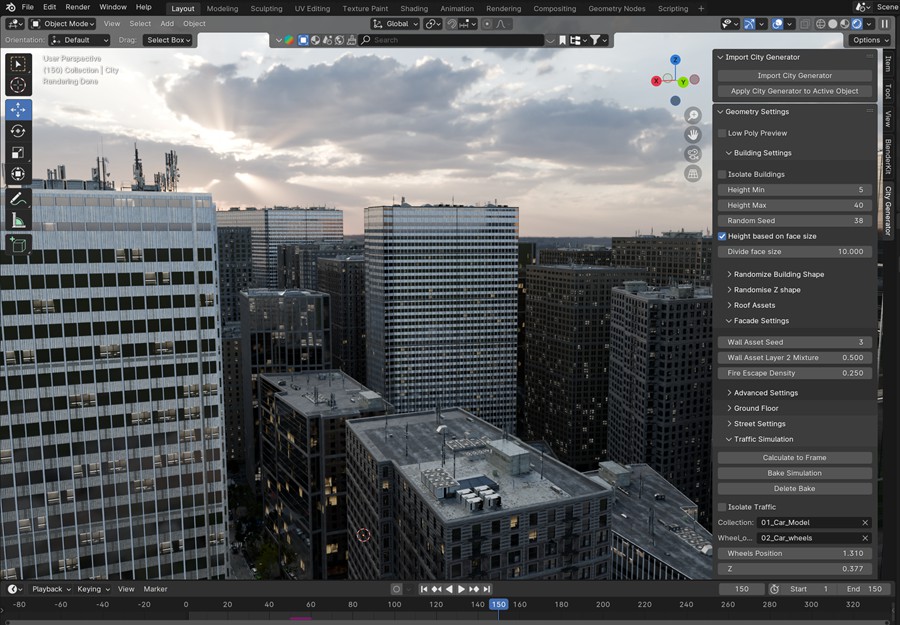The height and width of the screenshot is (625, 900).
Task: Select the Rotate tool
Action: tap(17, 130)
